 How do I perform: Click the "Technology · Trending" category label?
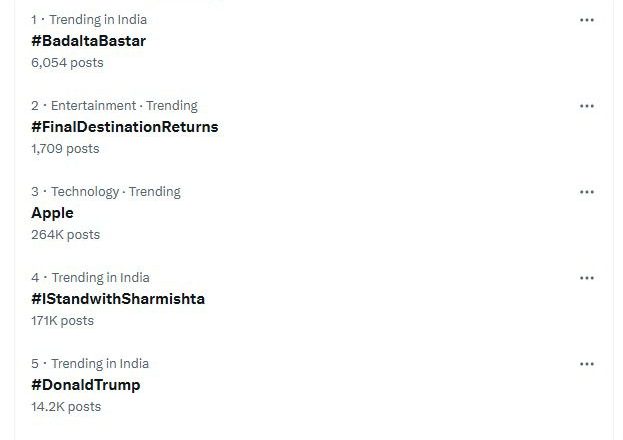115,192
